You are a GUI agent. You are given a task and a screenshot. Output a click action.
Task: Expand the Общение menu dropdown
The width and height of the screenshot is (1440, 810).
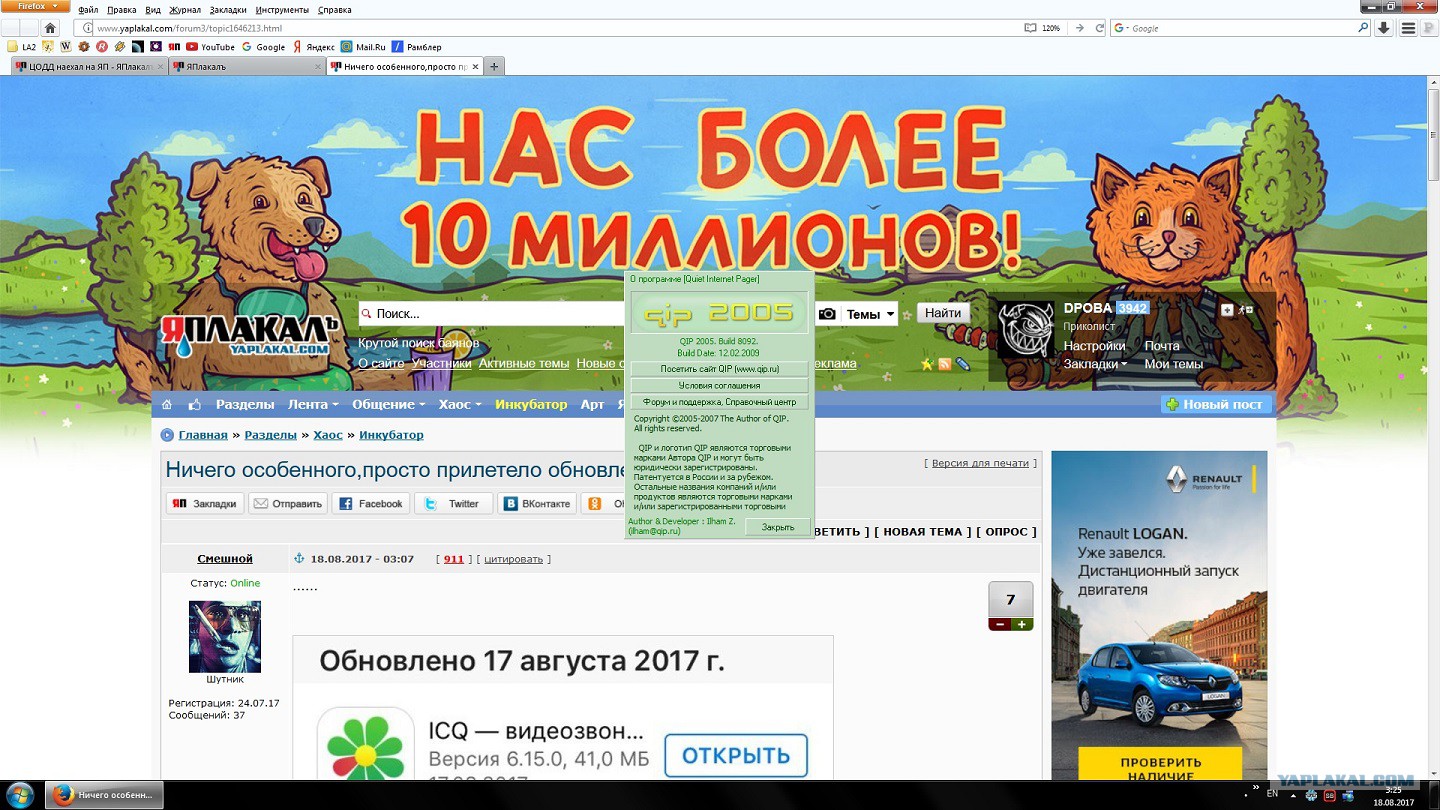pos(388,404)
